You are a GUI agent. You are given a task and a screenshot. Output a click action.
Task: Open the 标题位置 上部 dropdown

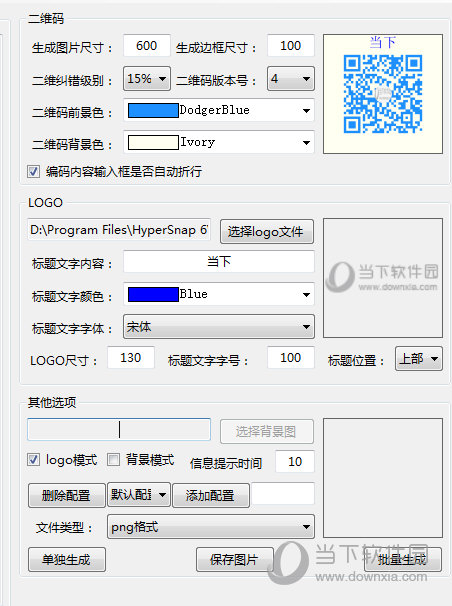click(x=419, y=359)
